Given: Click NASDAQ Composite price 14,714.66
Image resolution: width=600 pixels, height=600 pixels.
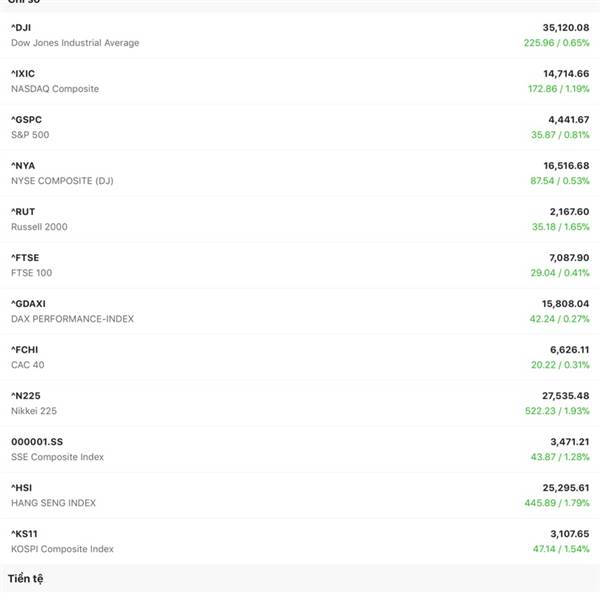Looking at the screenshot, I should coord(566,74).
